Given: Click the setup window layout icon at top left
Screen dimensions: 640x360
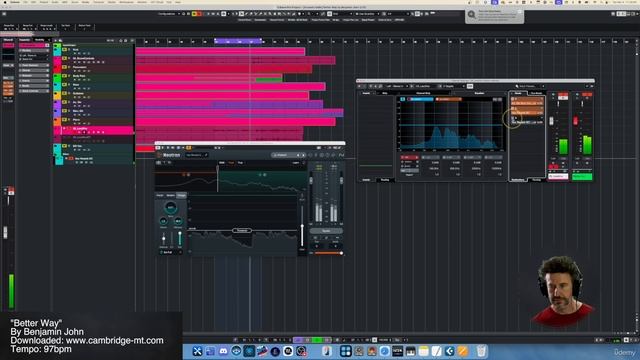Looking at the screenshot, I should (x=4, y=14).
